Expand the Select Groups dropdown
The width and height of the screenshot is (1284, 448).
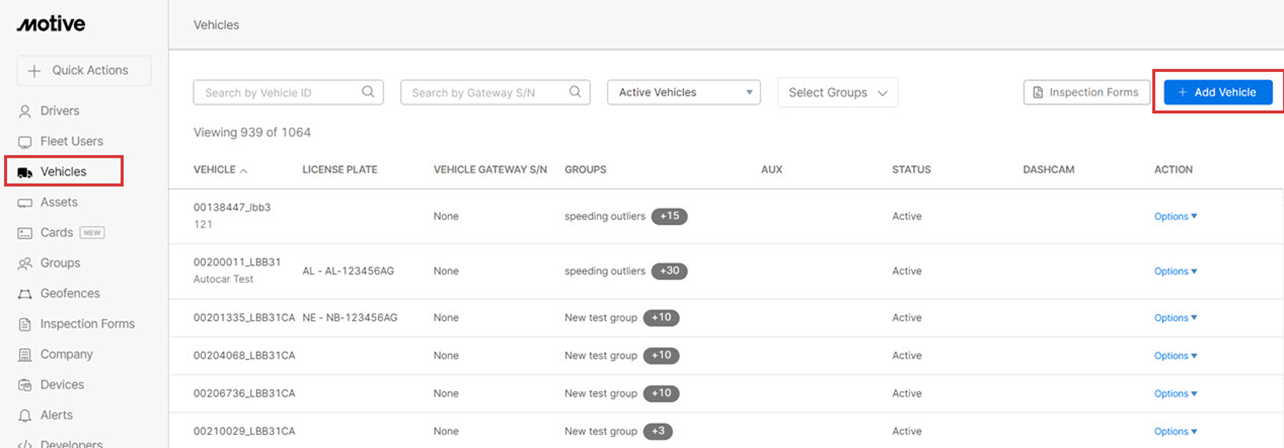837,92
